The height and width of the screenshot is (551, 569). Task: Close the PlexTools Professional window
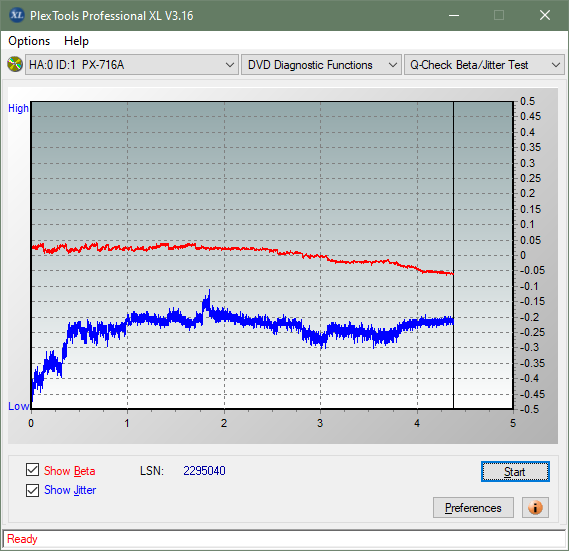(x=544, y=15)
